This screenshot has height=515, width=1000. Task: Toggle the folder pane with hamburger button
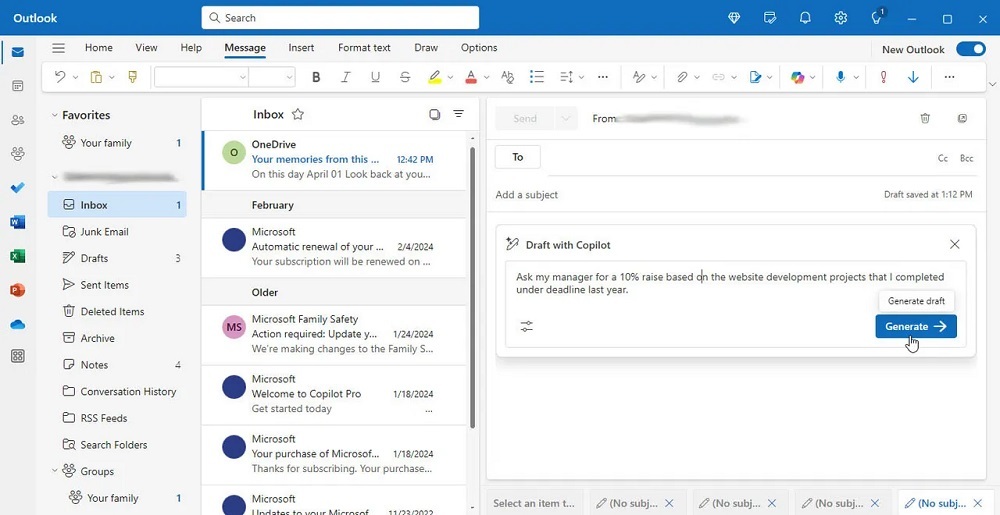tap(58, 48)
